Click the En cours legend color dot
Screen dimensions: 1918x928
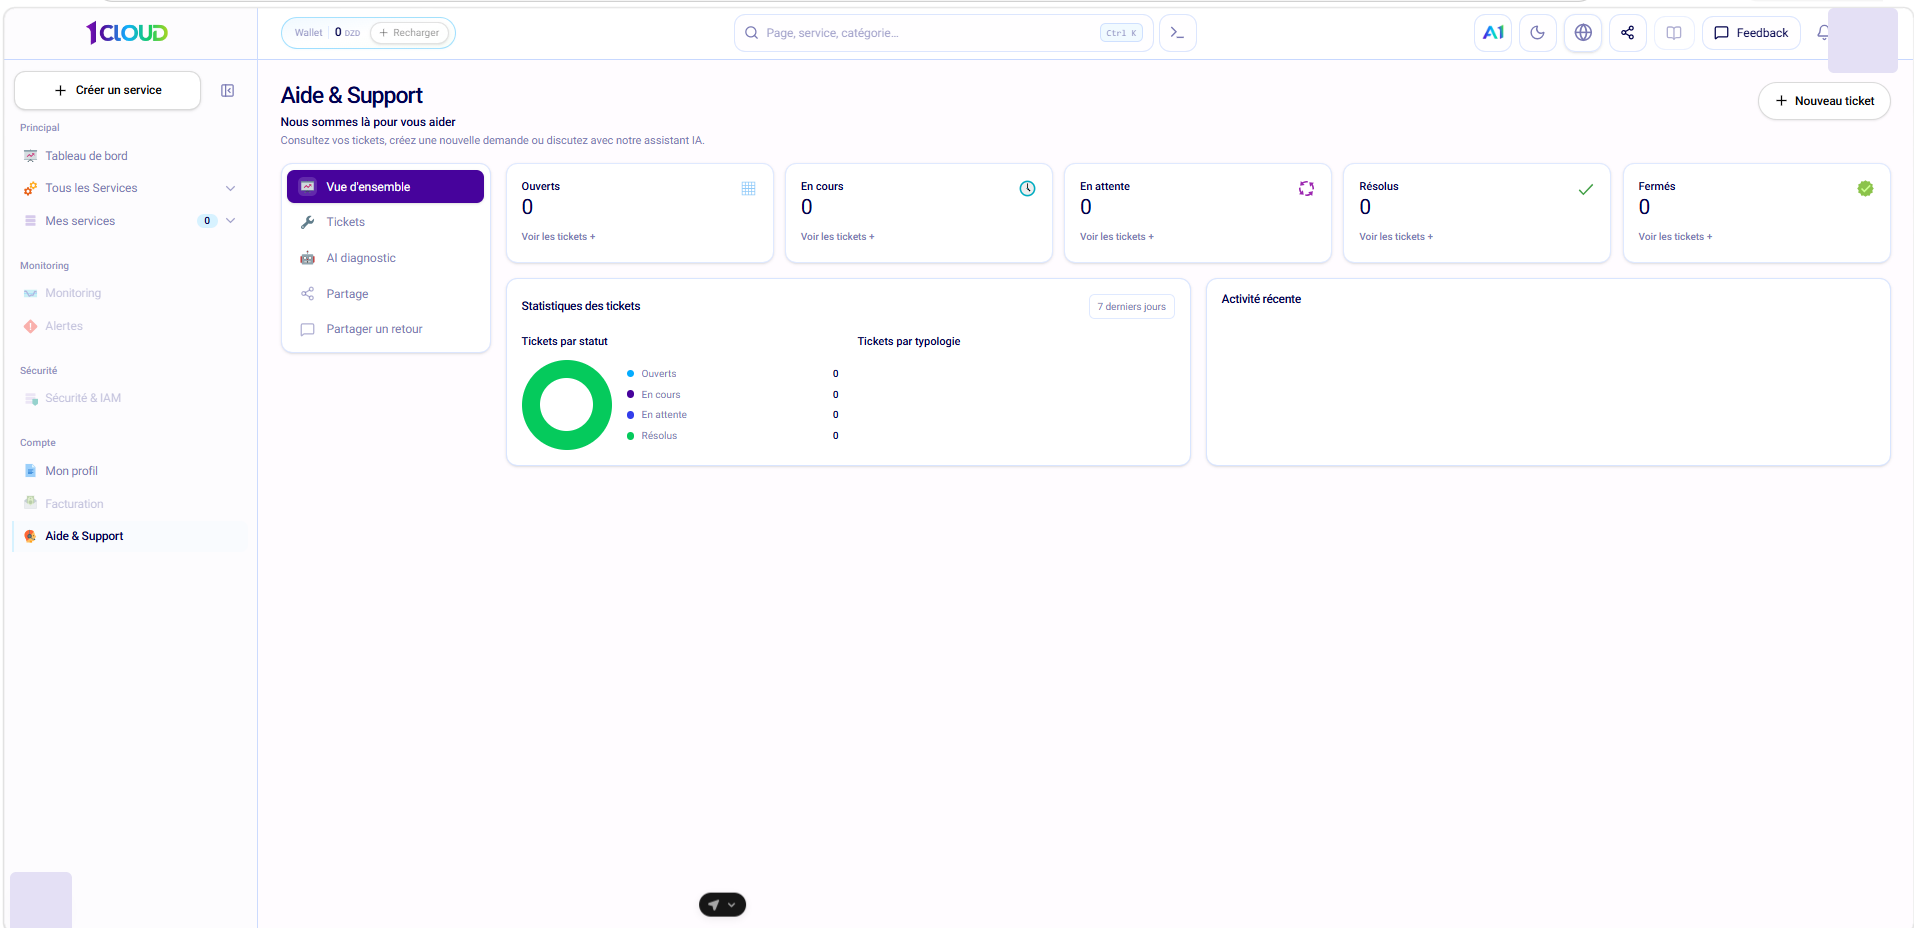pyautogui.click(x=630, y=395)
